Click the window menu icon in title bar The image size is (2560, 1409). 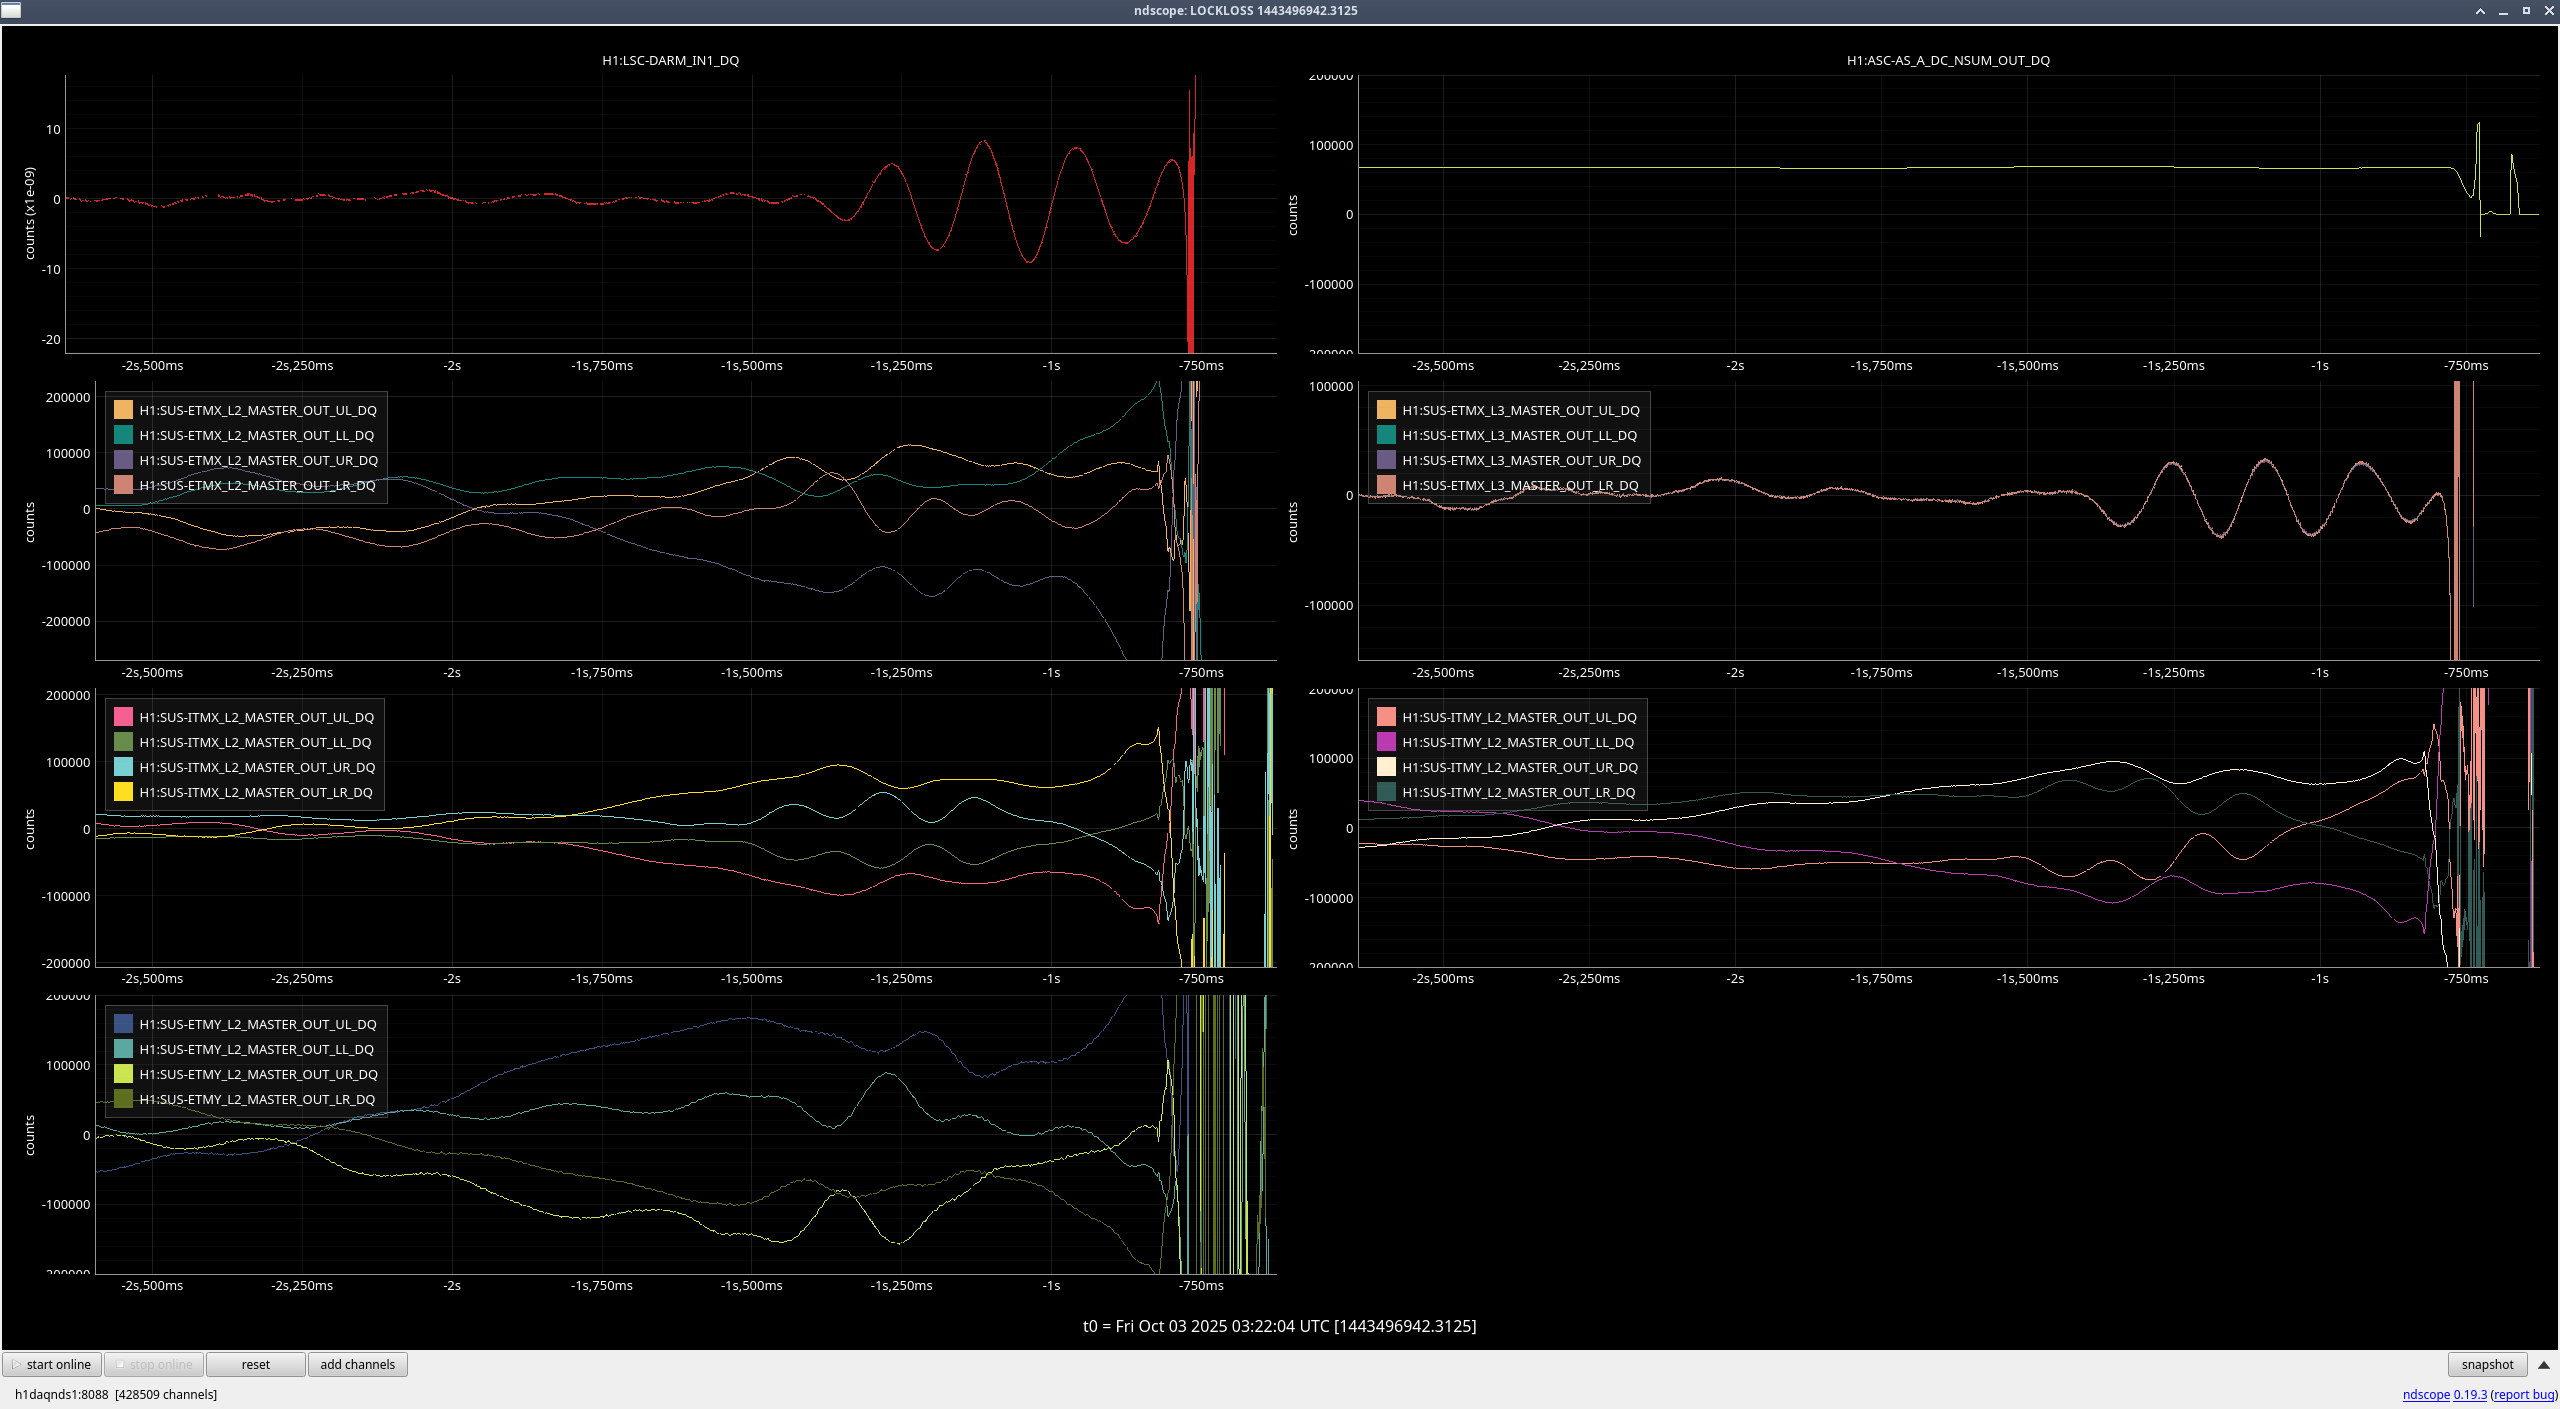(11, 11)
